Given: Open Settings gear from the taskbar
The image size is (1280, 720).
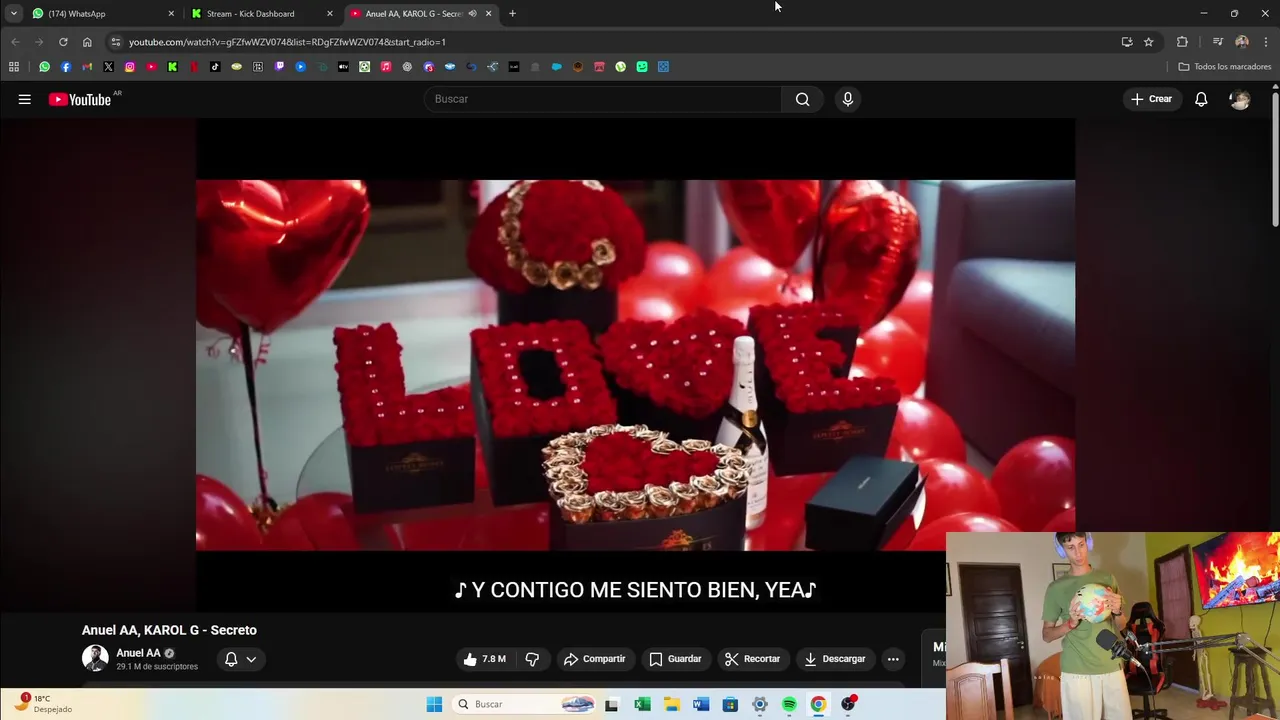Looking at the screenshot, I should click(x=760, y=704).
